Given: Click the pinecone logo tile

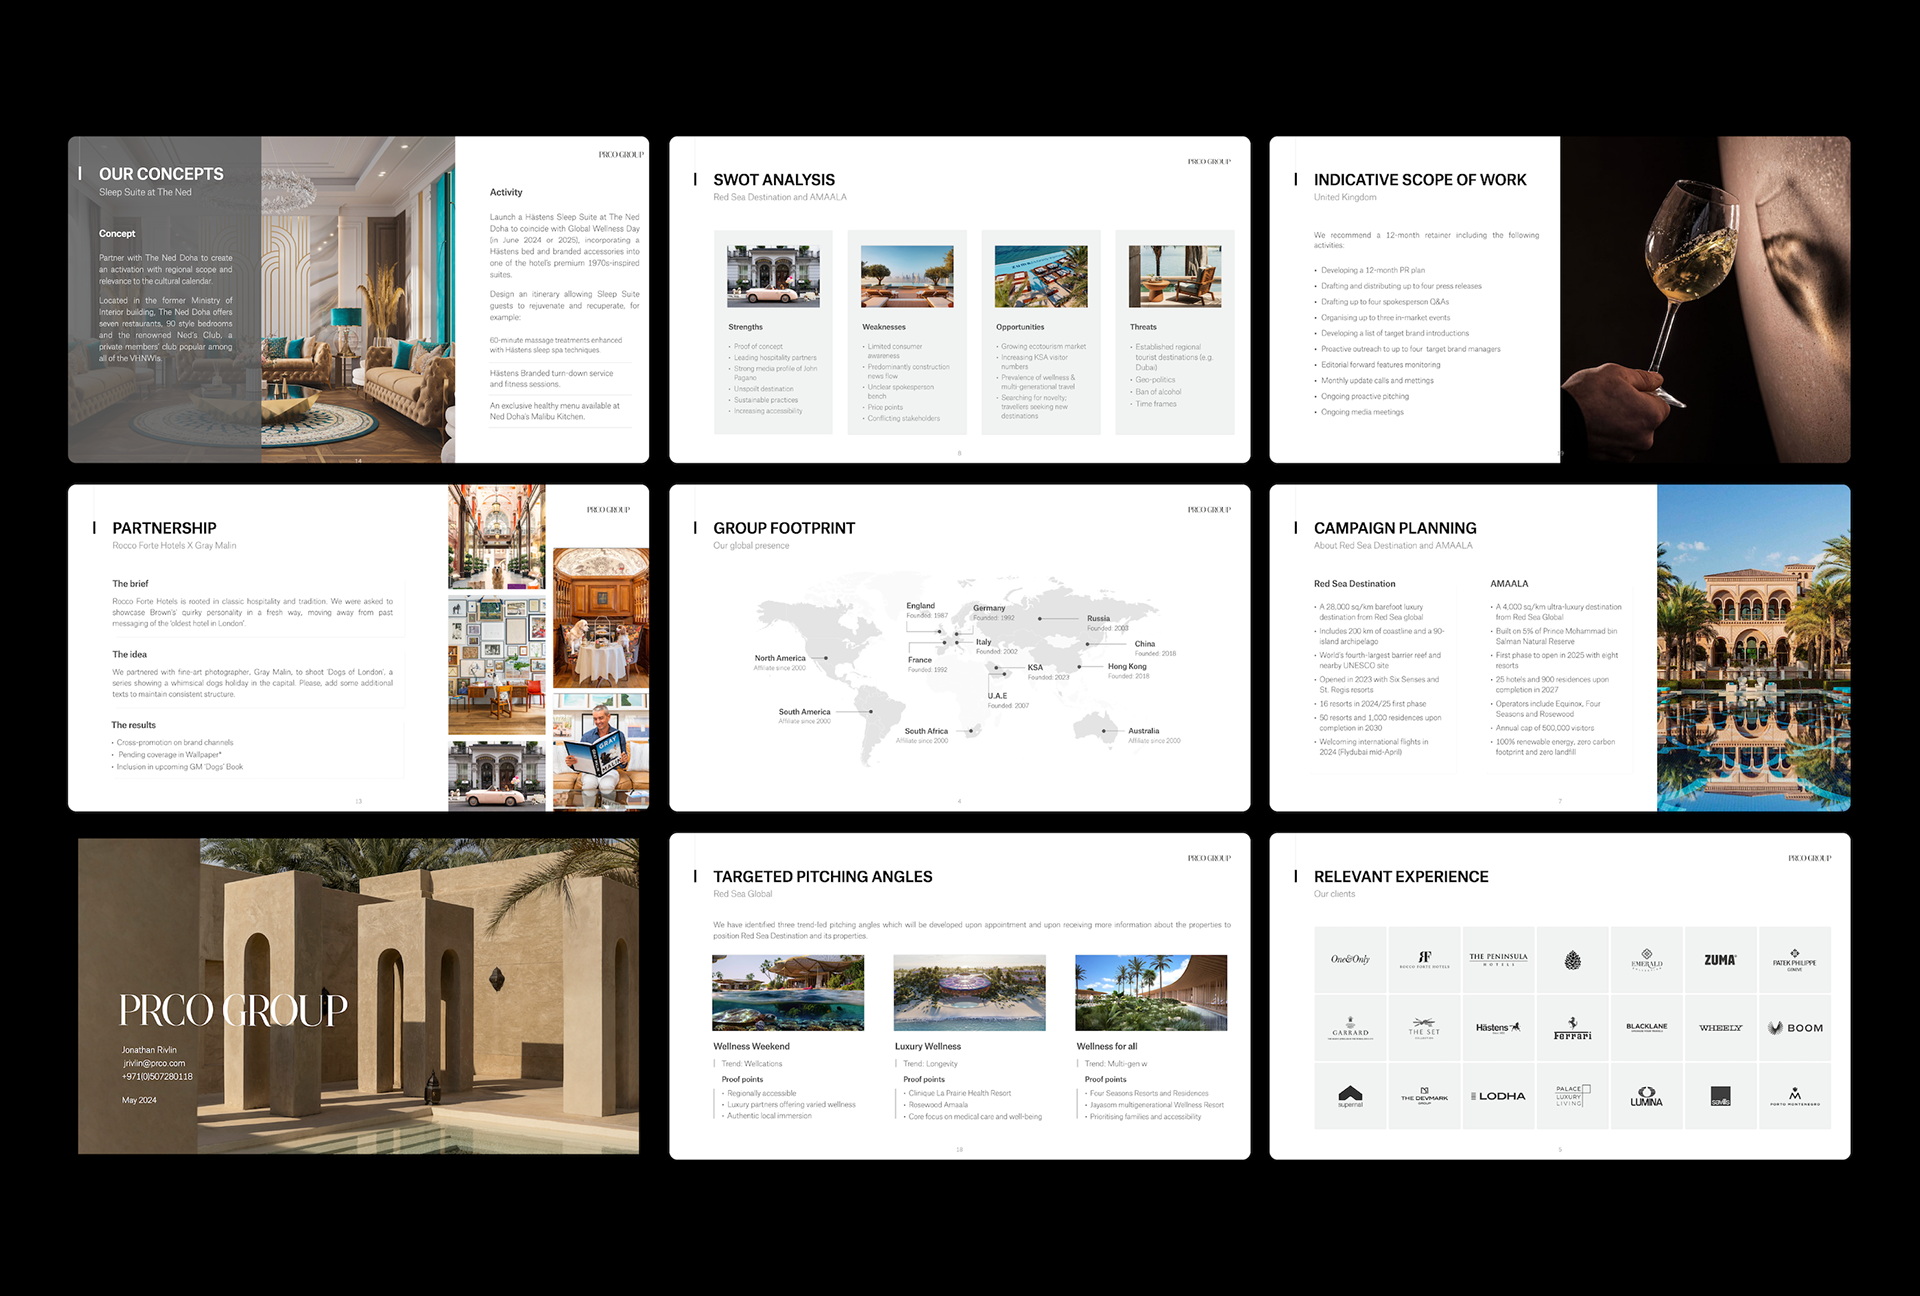Looking at the screenshot, I should coord(1572,960).
